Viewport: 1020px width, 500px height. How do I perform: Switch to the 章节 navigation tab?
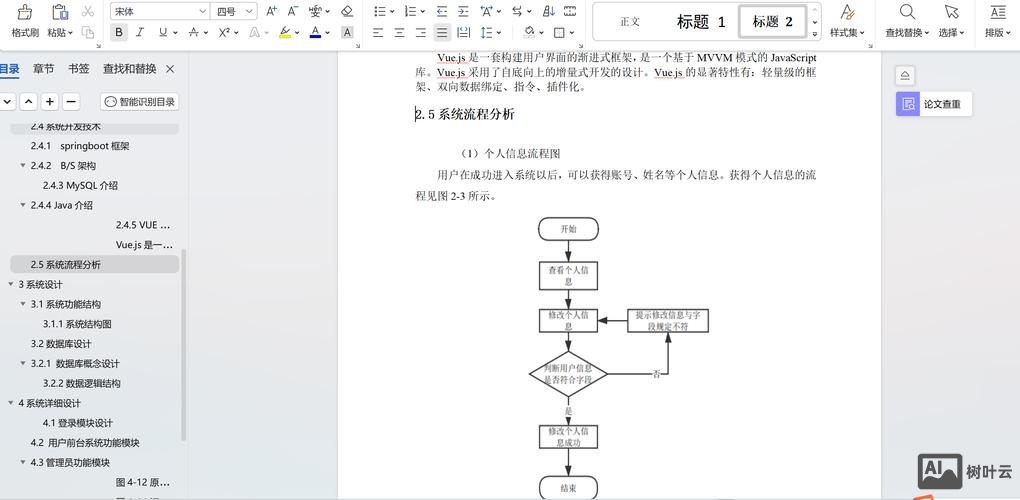point(44,69)
